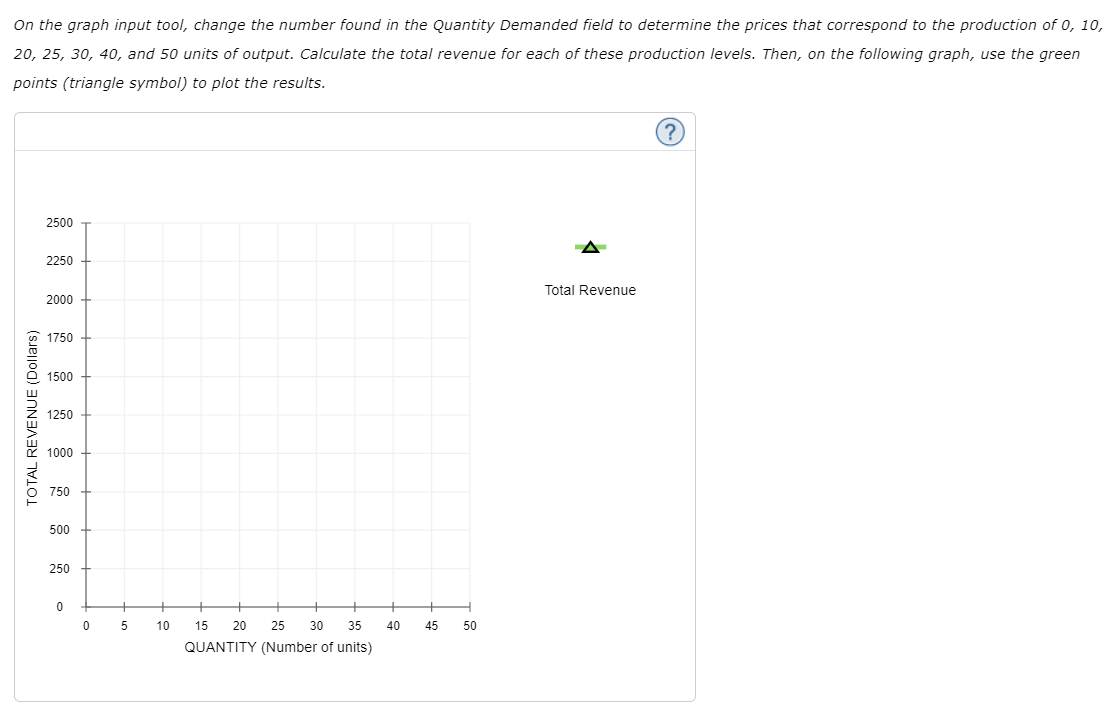The height and width of the screenshot is (712, 1108).
Task: Select the green Total Revenue triangle symbol
Action: pyautogui.click(x=590, y=245)
